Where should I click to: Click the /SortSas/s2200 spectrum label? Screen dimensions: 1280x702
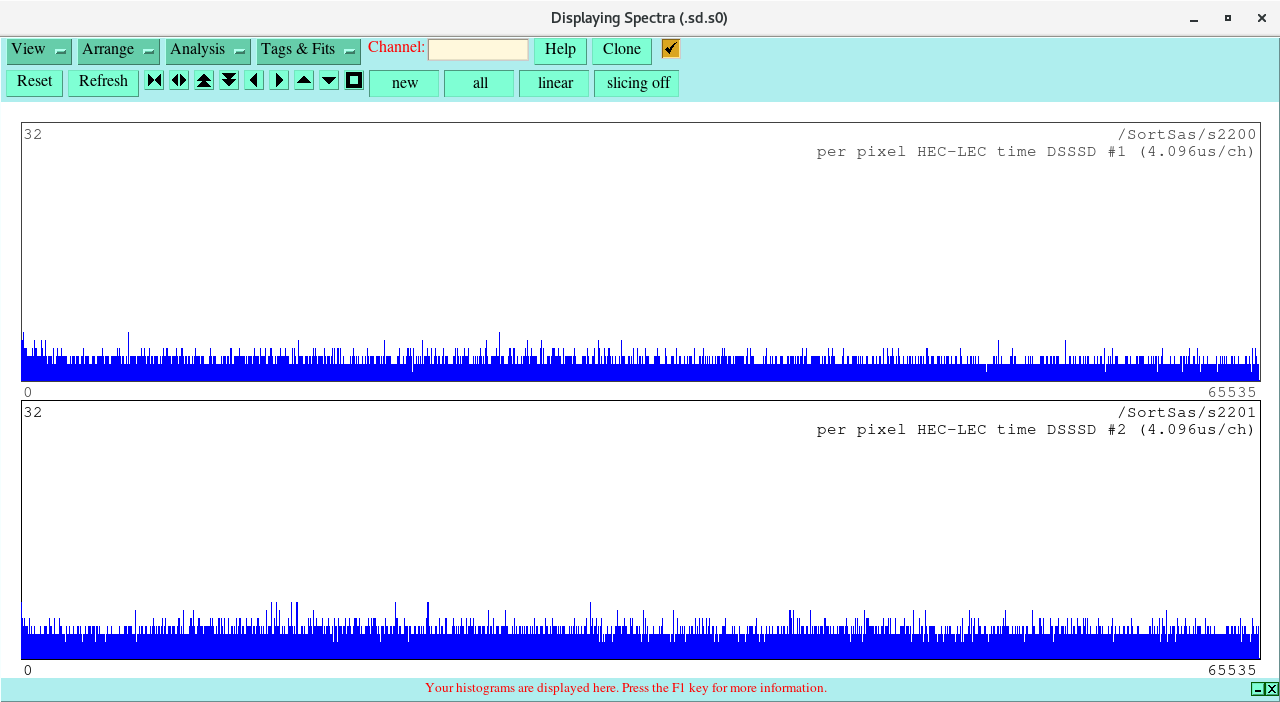coord(1187,134)
